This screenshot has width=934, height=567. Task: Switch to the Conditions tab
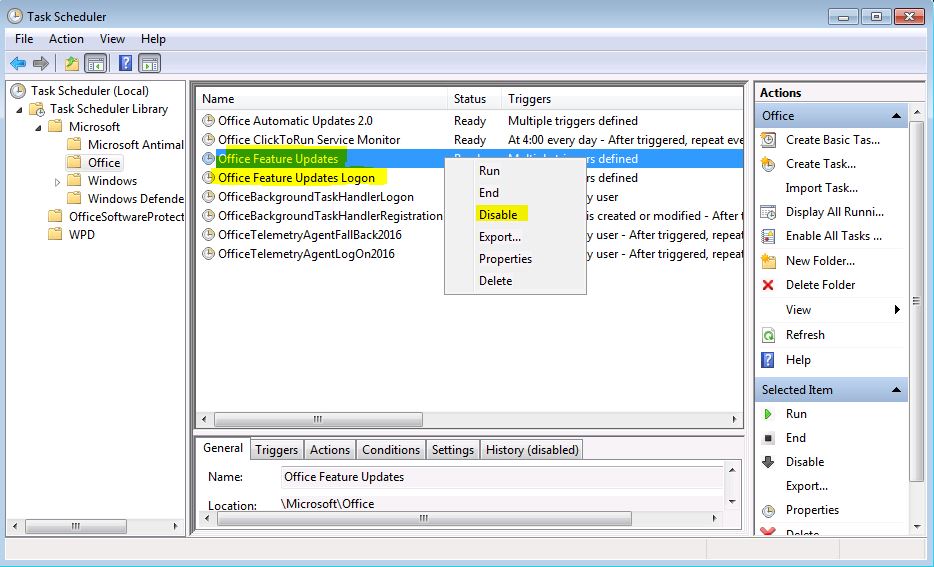pos(391,450)
